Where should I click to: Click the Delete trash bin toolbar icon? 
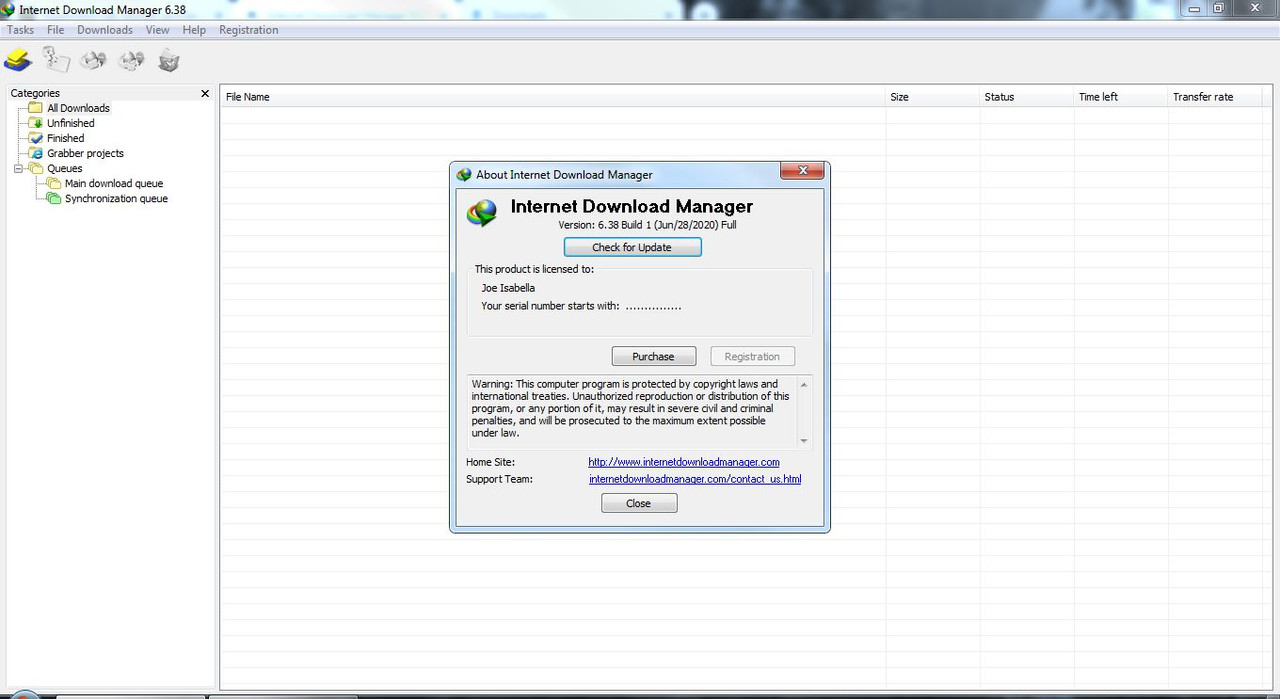coord(169,61)
